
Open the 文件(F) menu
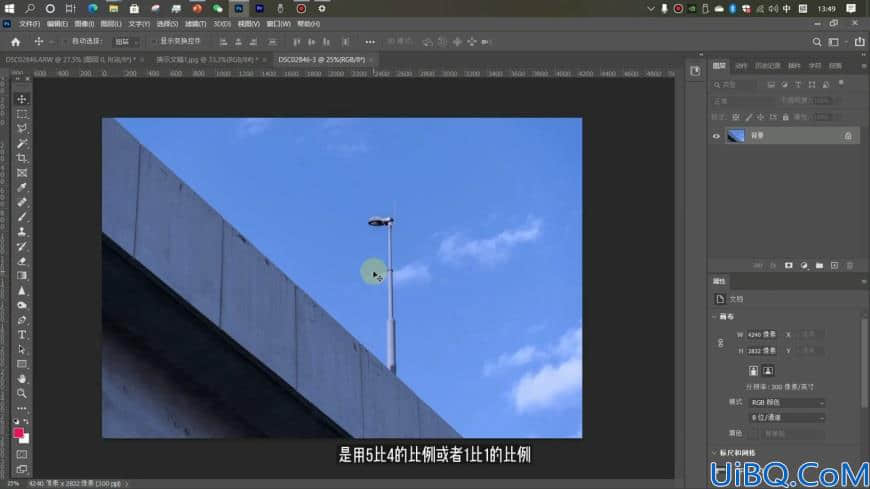[29, 24]
